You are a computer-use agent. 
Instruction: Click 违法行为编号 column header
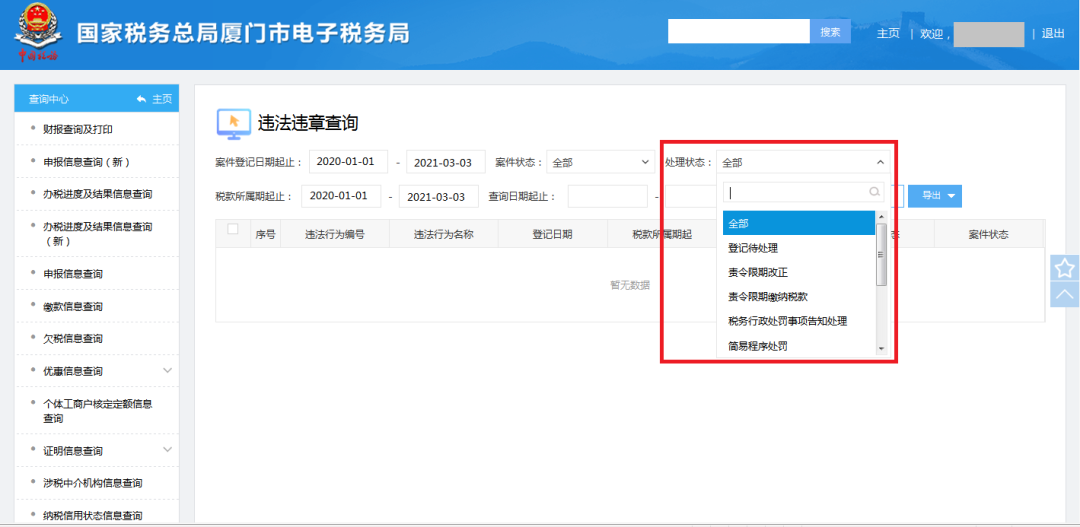click(335, 234)
